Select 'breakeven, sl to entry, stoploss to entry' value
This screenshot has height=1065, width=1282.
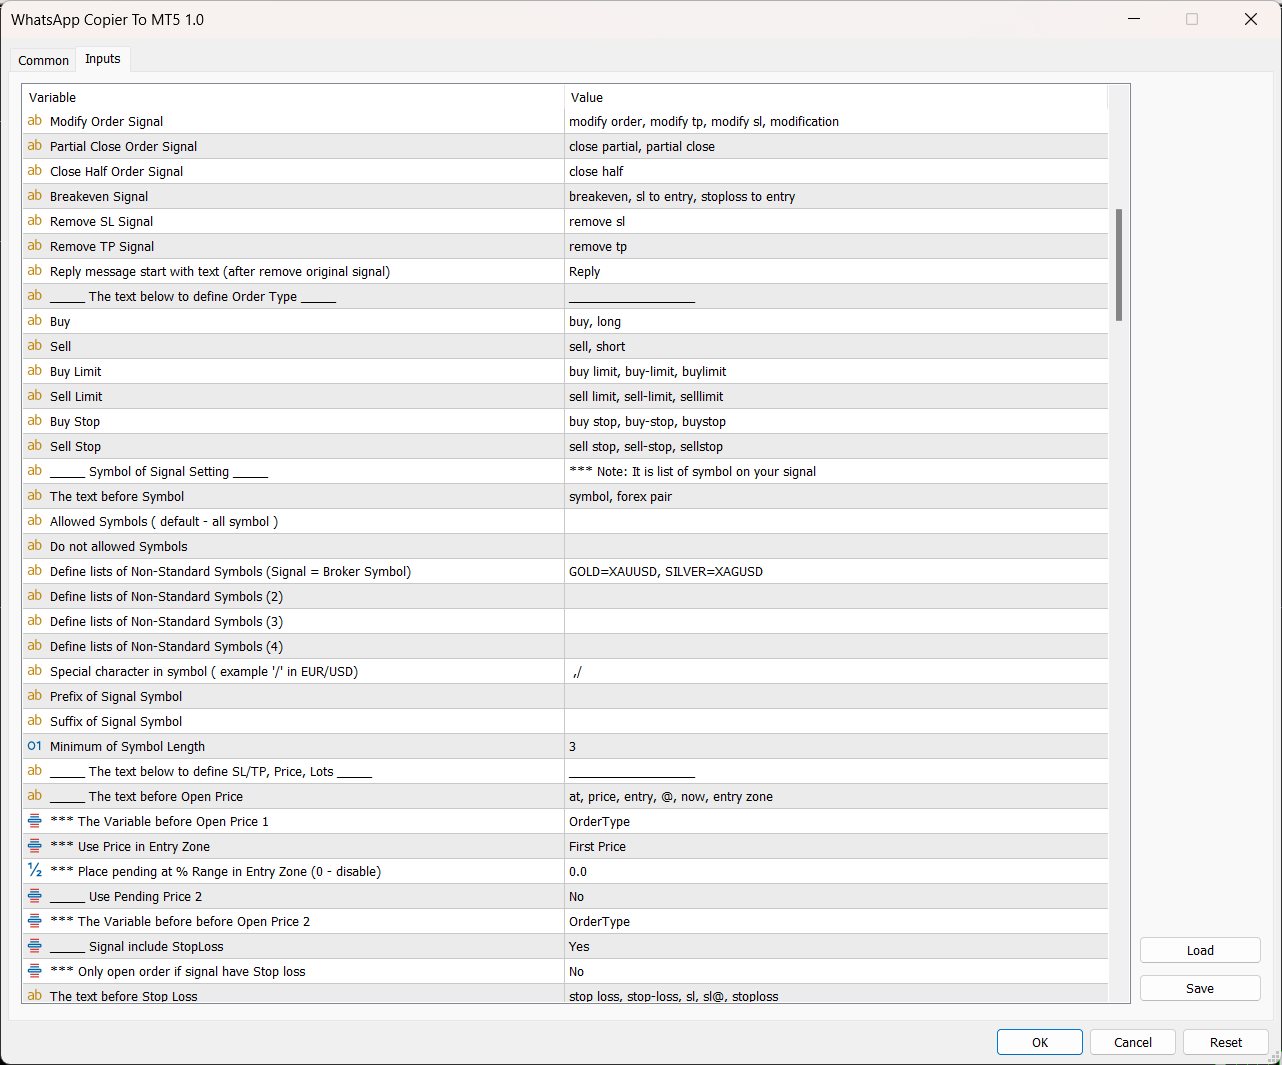point(682,196)
